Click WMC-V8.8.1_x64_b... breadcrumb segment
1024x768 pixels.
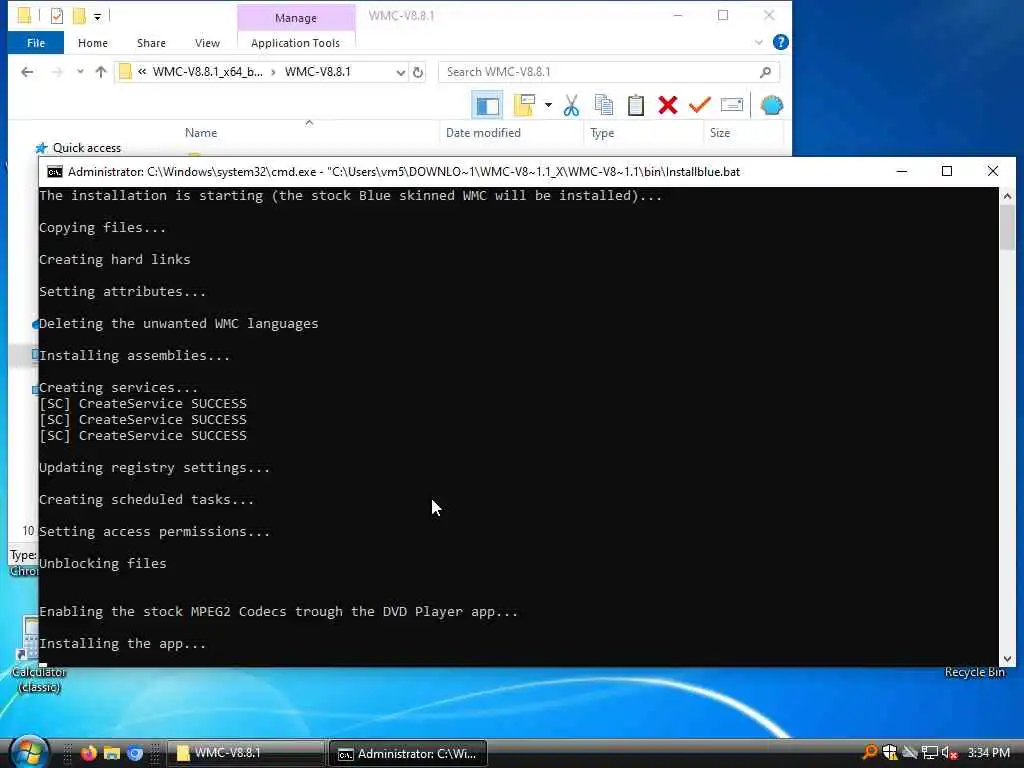tap(208, 72)
